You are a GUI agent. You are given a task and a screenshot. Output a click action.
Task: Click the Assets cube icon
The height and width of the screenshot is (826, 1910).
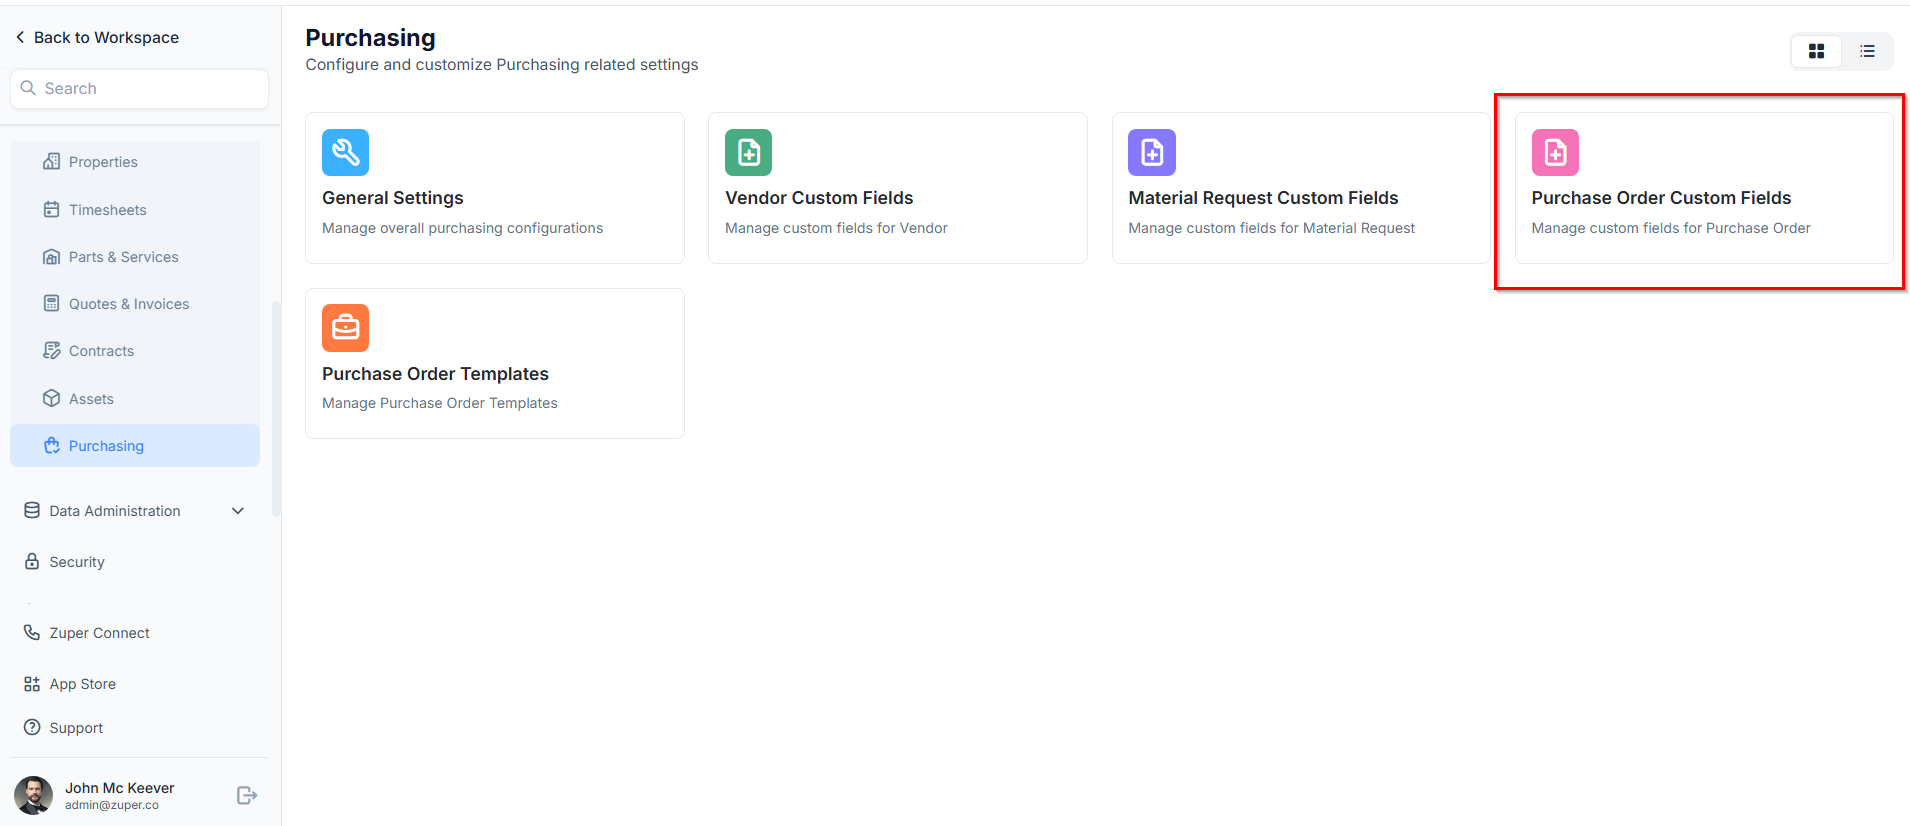(51, 398)
